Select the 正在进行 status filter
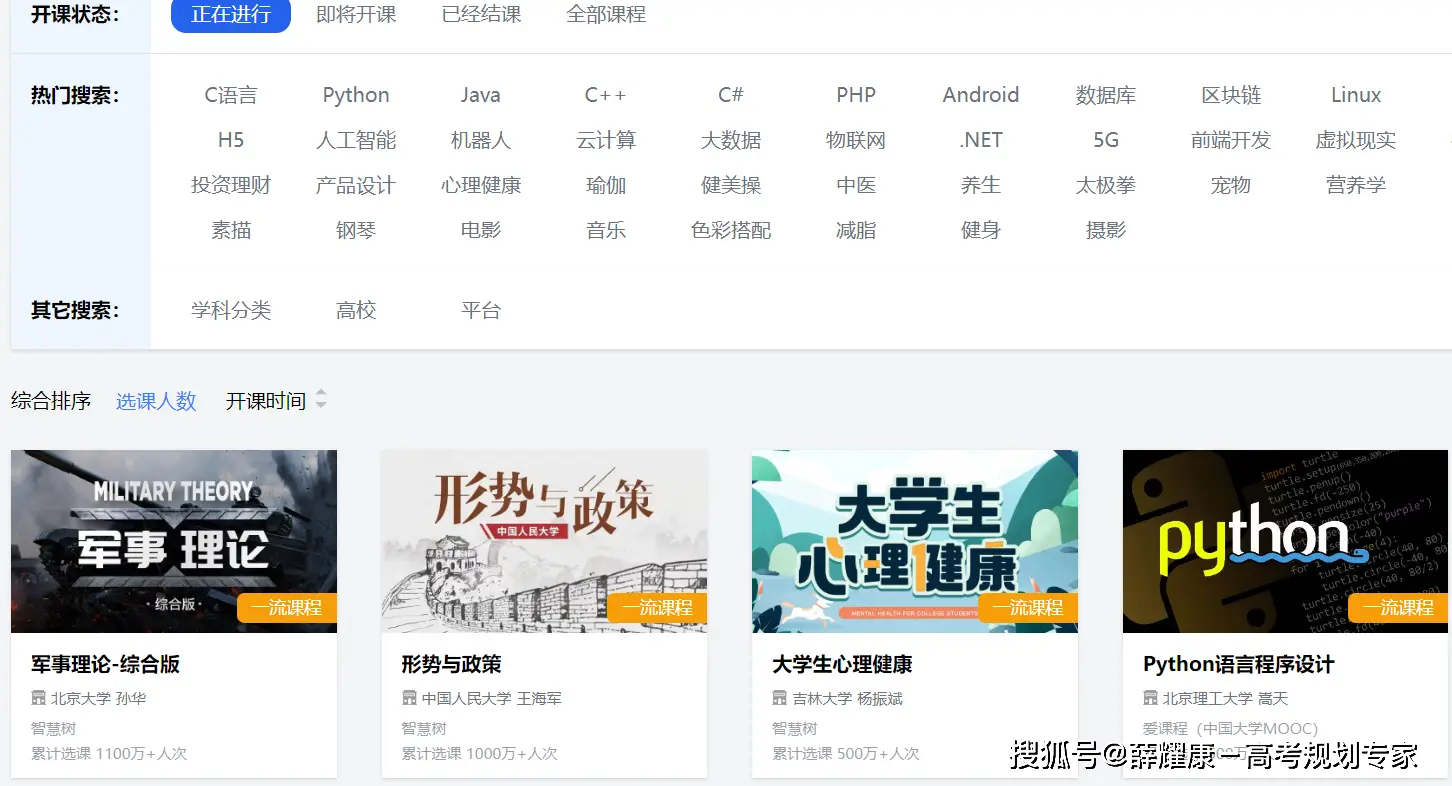This screenshot has width=1452, height=786. pos(230,15)
